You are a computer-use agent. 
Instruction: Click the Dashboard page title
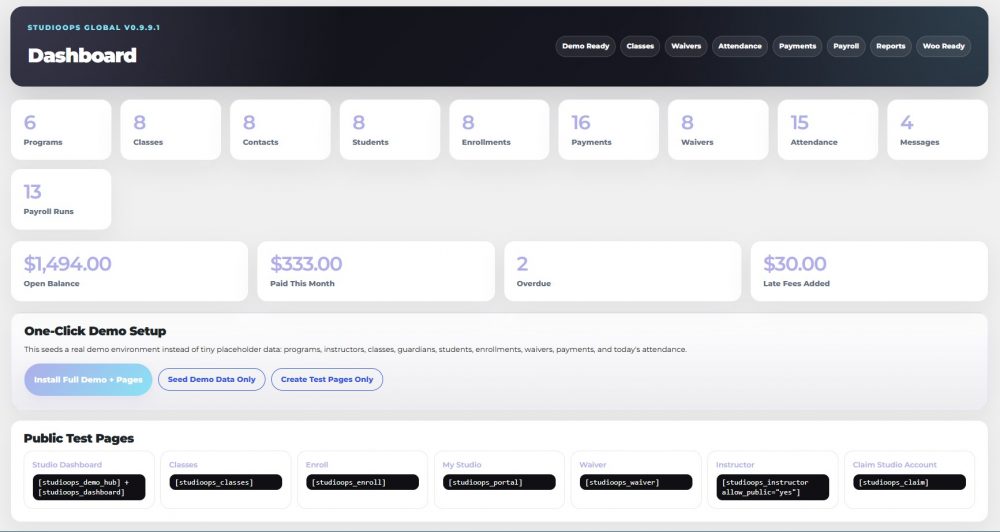[82, 55]
